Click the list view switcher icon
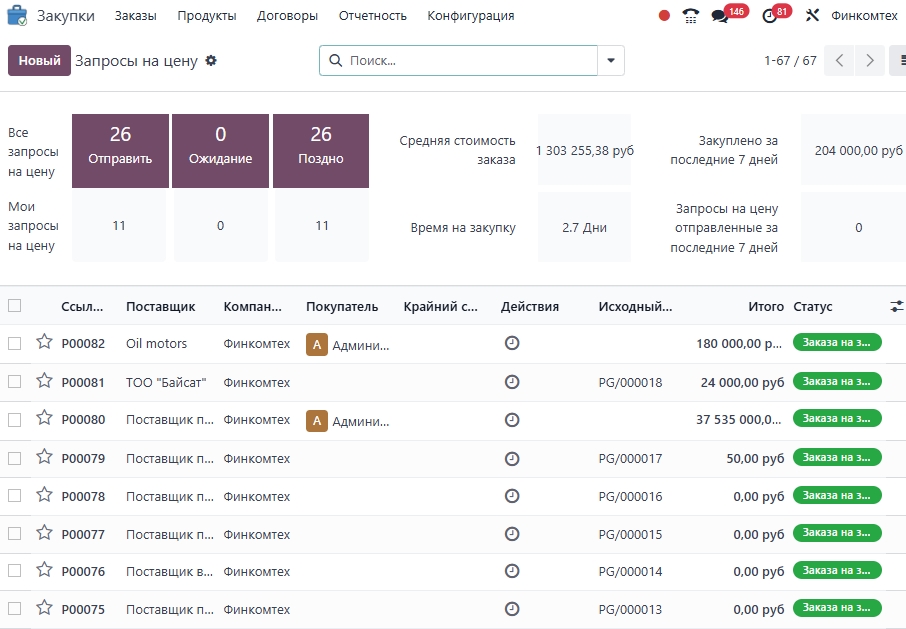 pyautogui.click(x=900, y=60)
